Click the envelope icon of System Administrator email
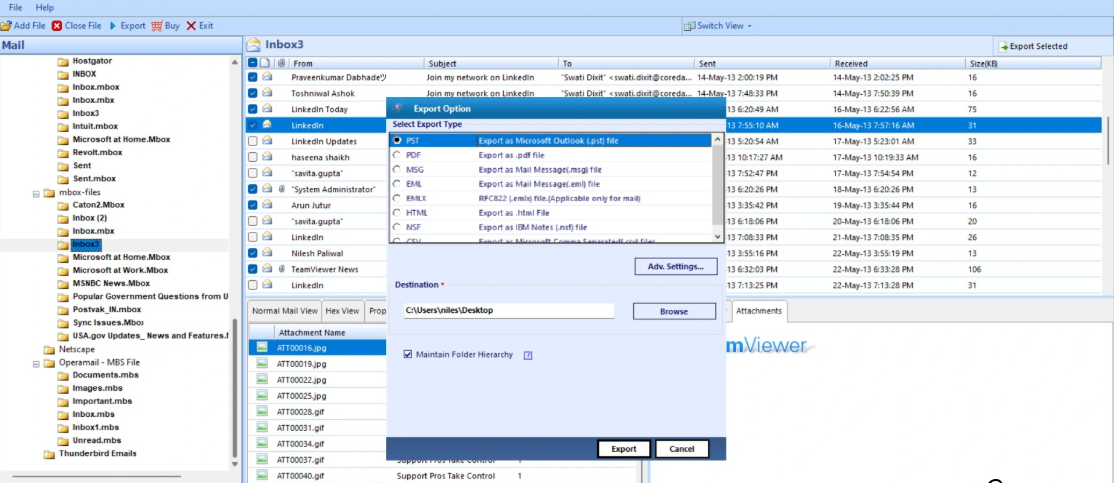The height and width of the screenshot is (483, 1114). pos(267,189)
